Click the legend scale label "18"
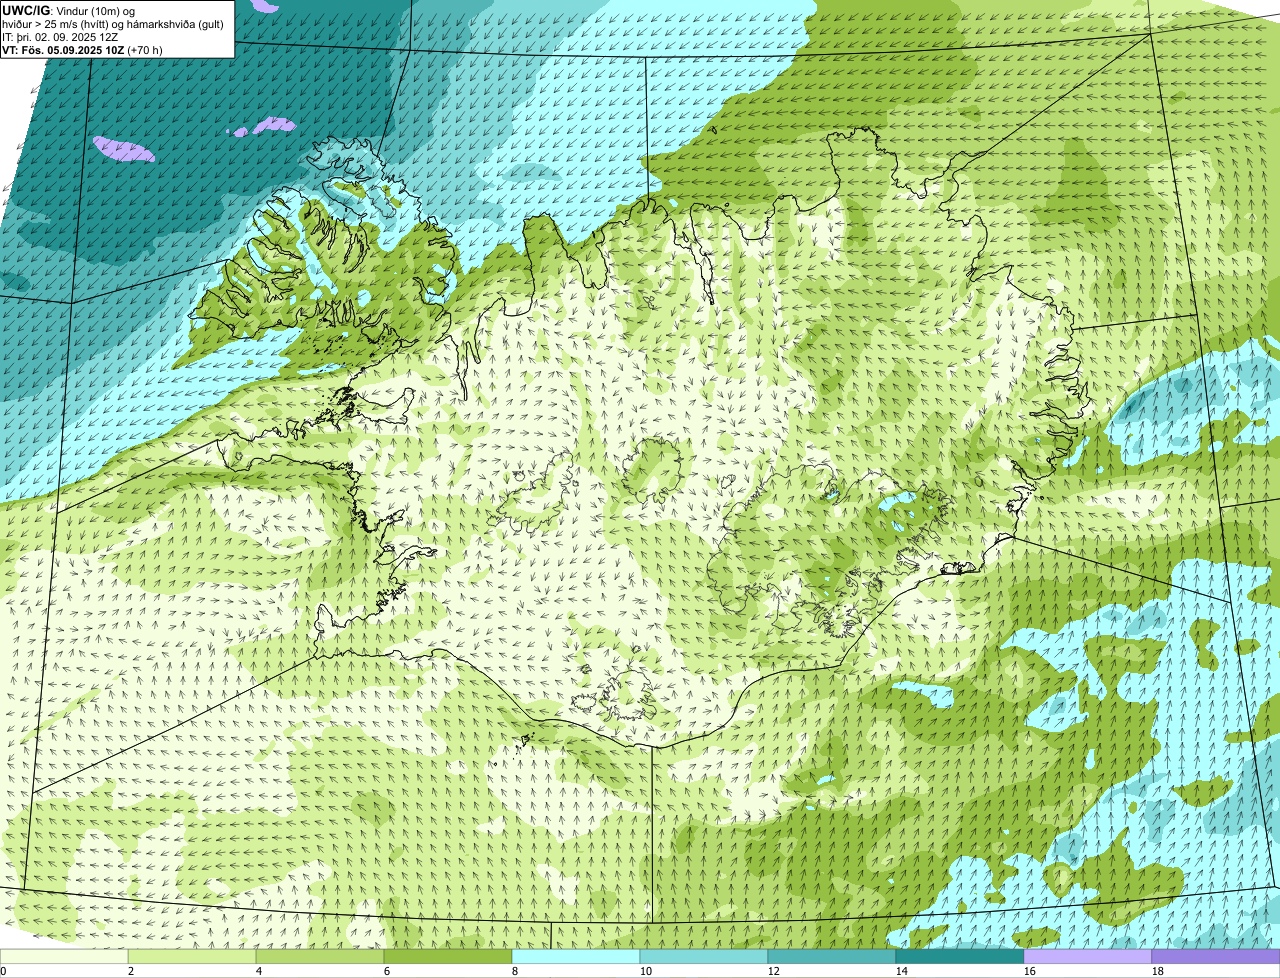The width and height of the screenshot is (1280, 978). (x=1158, y=971)
